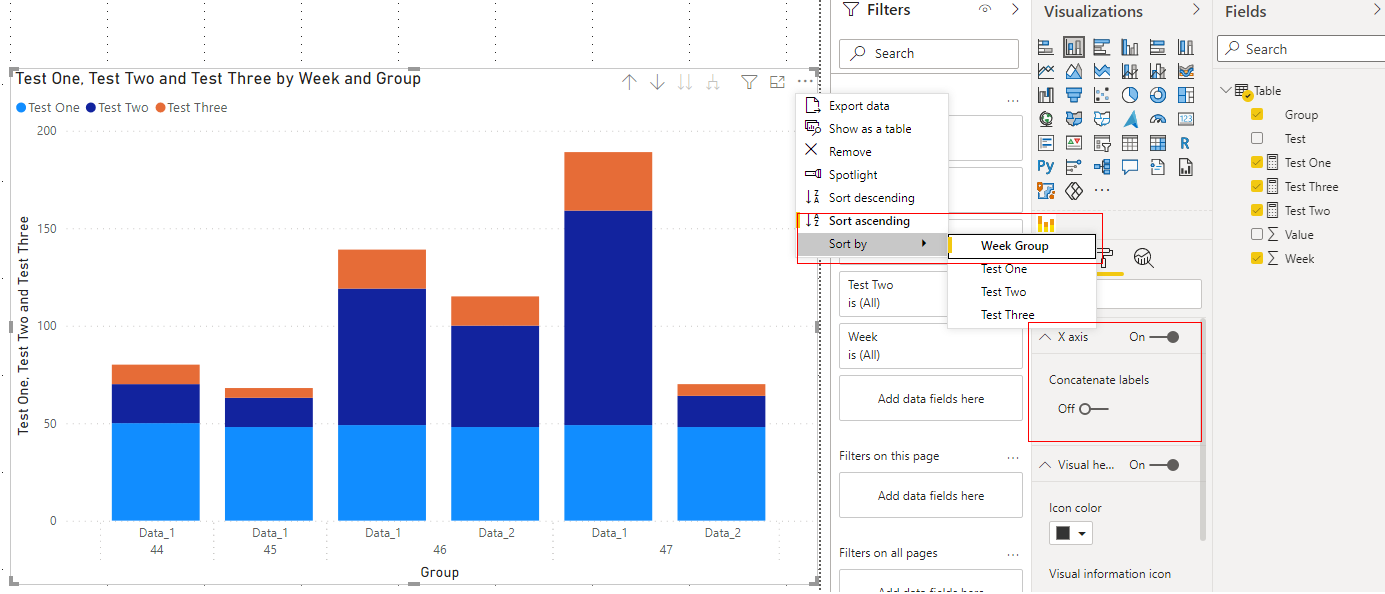The height and width of the screenshot is (594, 1385).
Task: Collapse the X axis section caret
Action: pos(1045,337)
